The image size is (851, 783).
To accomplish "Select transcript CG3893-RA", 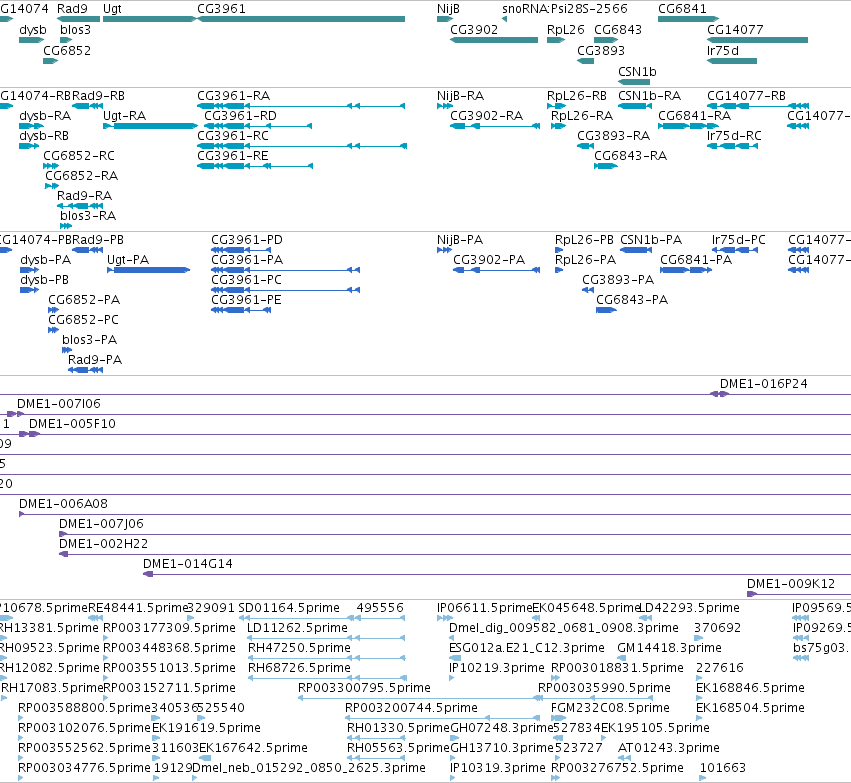I will 586,146.
